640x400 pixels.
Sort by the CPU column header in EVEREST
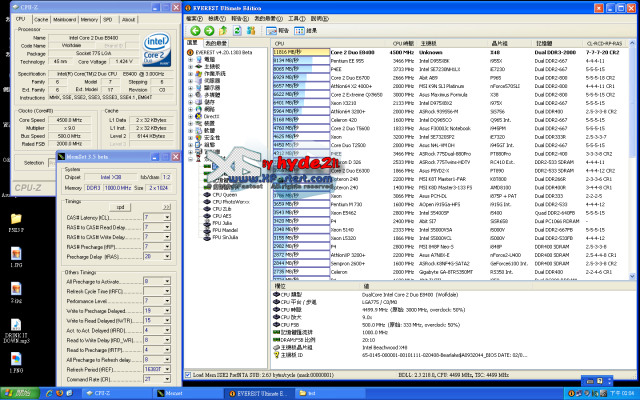329,43
